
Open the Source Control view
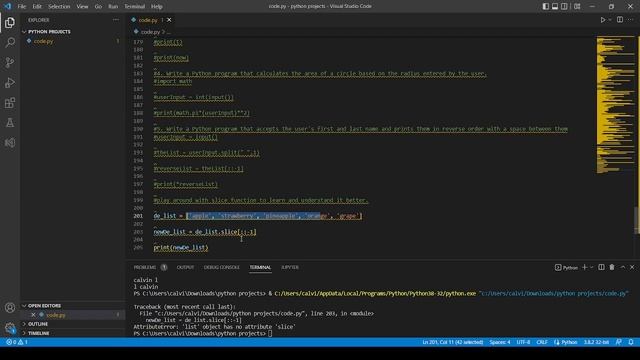click(x=10, y=62)
